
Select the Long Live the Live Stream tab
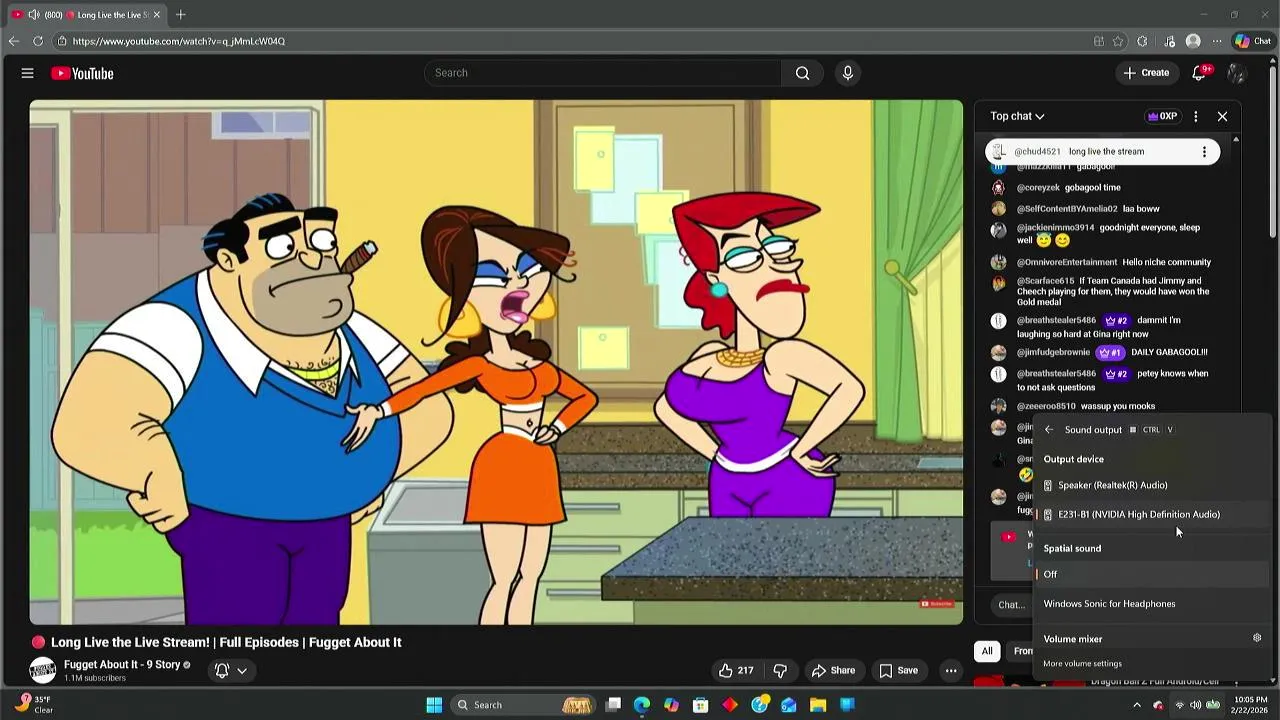86,14
